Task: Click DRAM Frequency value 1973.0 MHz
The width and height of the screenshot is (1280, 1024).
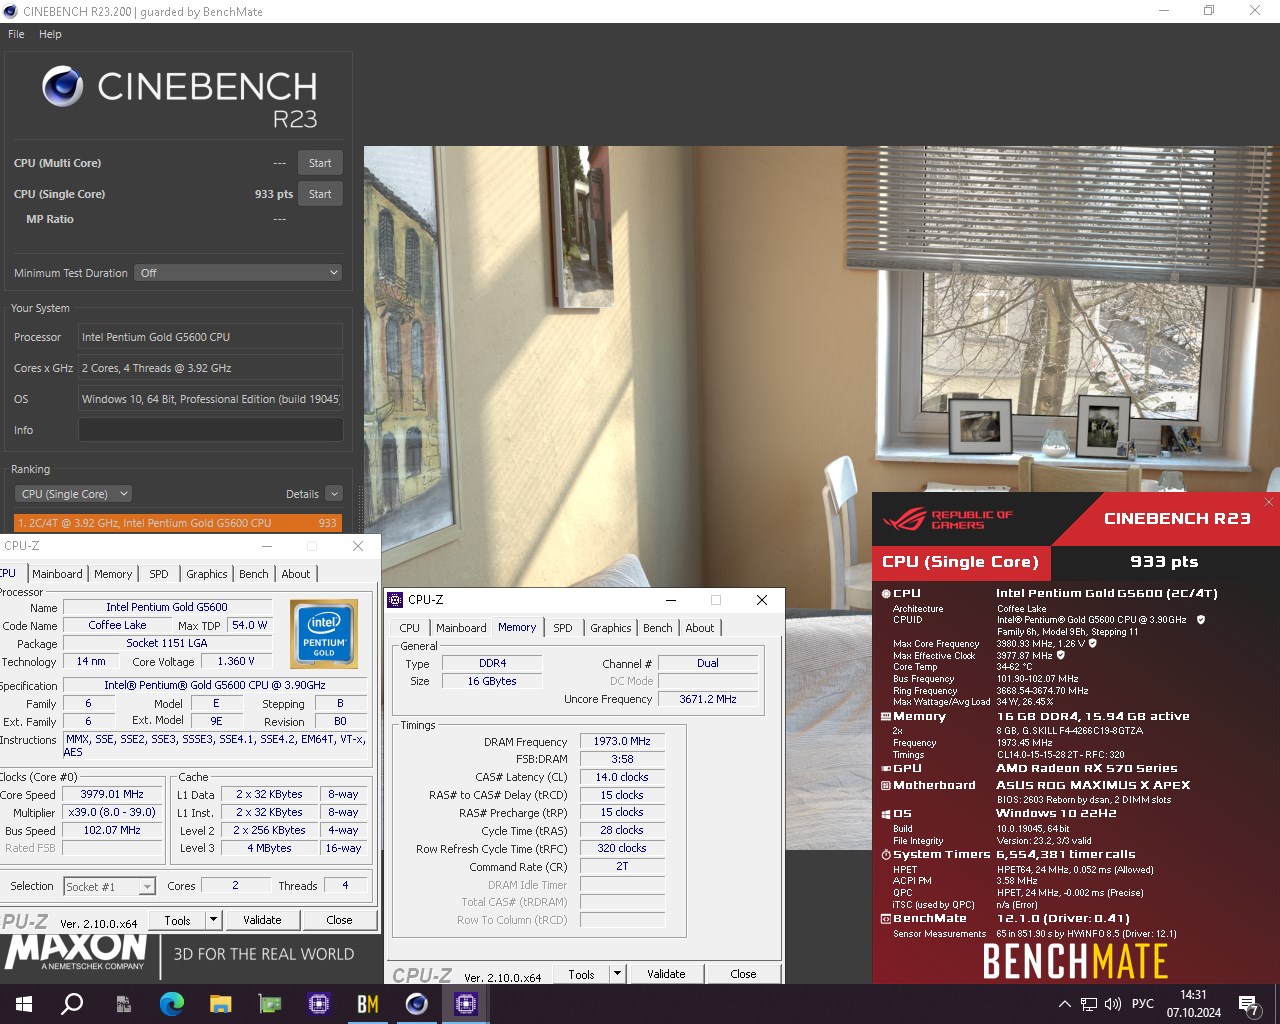Action: (622, 742)
